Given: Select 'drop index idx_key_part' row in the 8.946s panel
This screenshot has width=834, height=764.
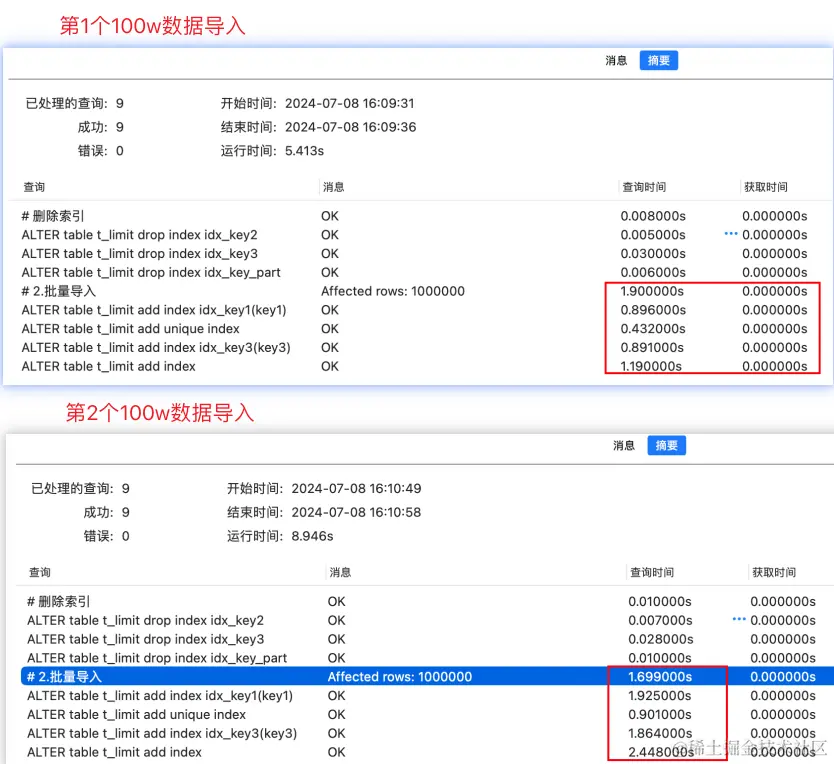Looking at the screenshot, I should 427,658.
